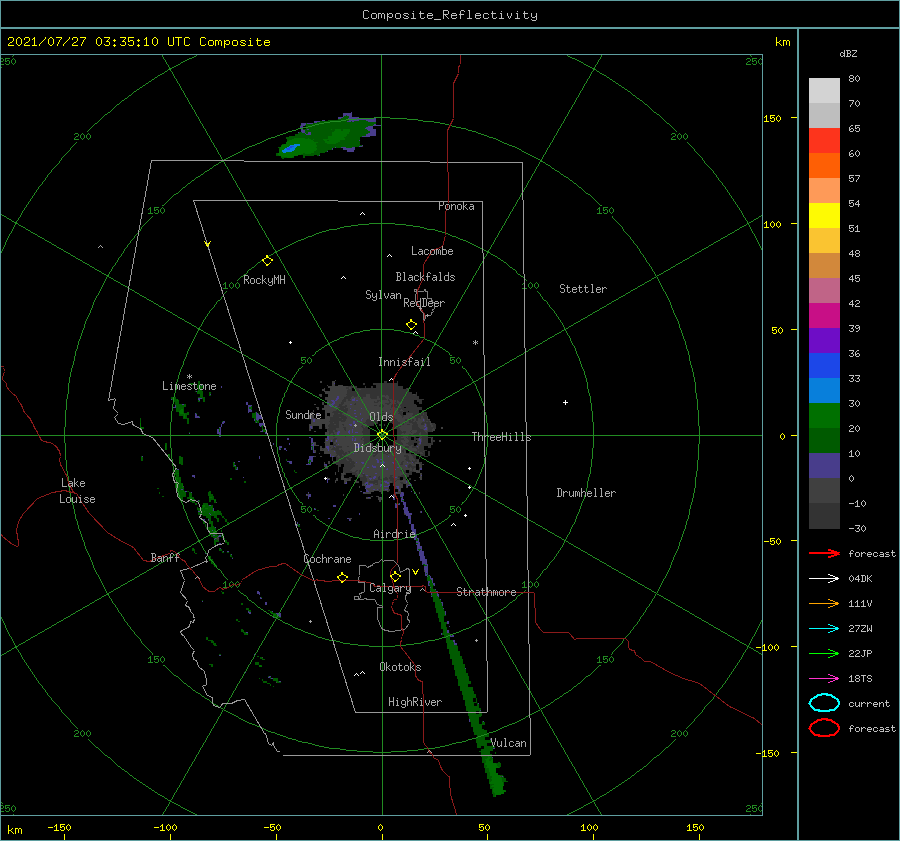Select the bright yellow 54 dBZ swatch
This screenshot has width=900, height=841.
coord(824,215)
